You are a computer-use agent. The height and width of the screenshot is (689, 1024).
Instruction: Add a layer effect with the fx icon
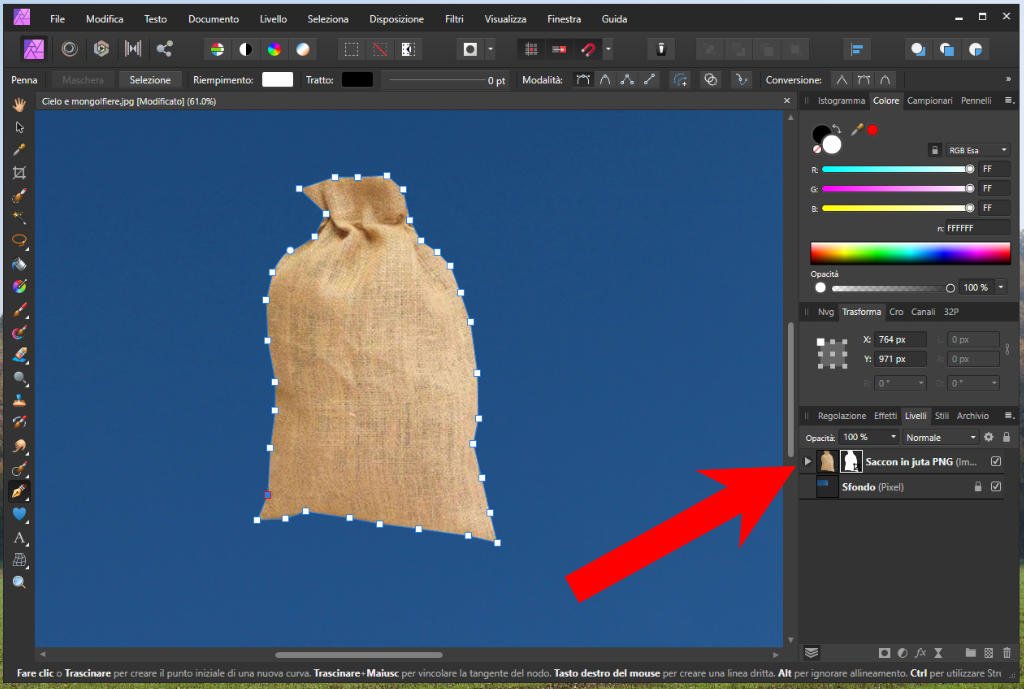click(x=921, y=652)
